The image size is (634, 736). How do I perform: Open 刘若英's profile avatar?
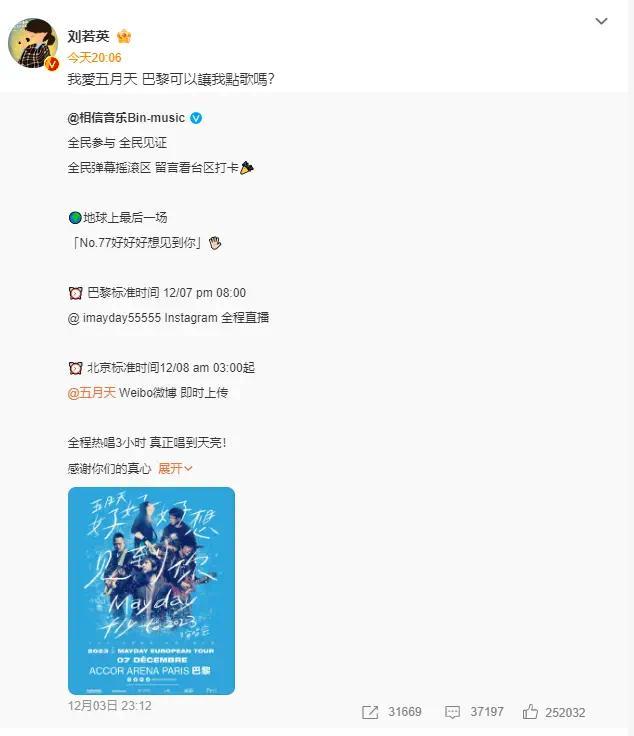[33, 43]
